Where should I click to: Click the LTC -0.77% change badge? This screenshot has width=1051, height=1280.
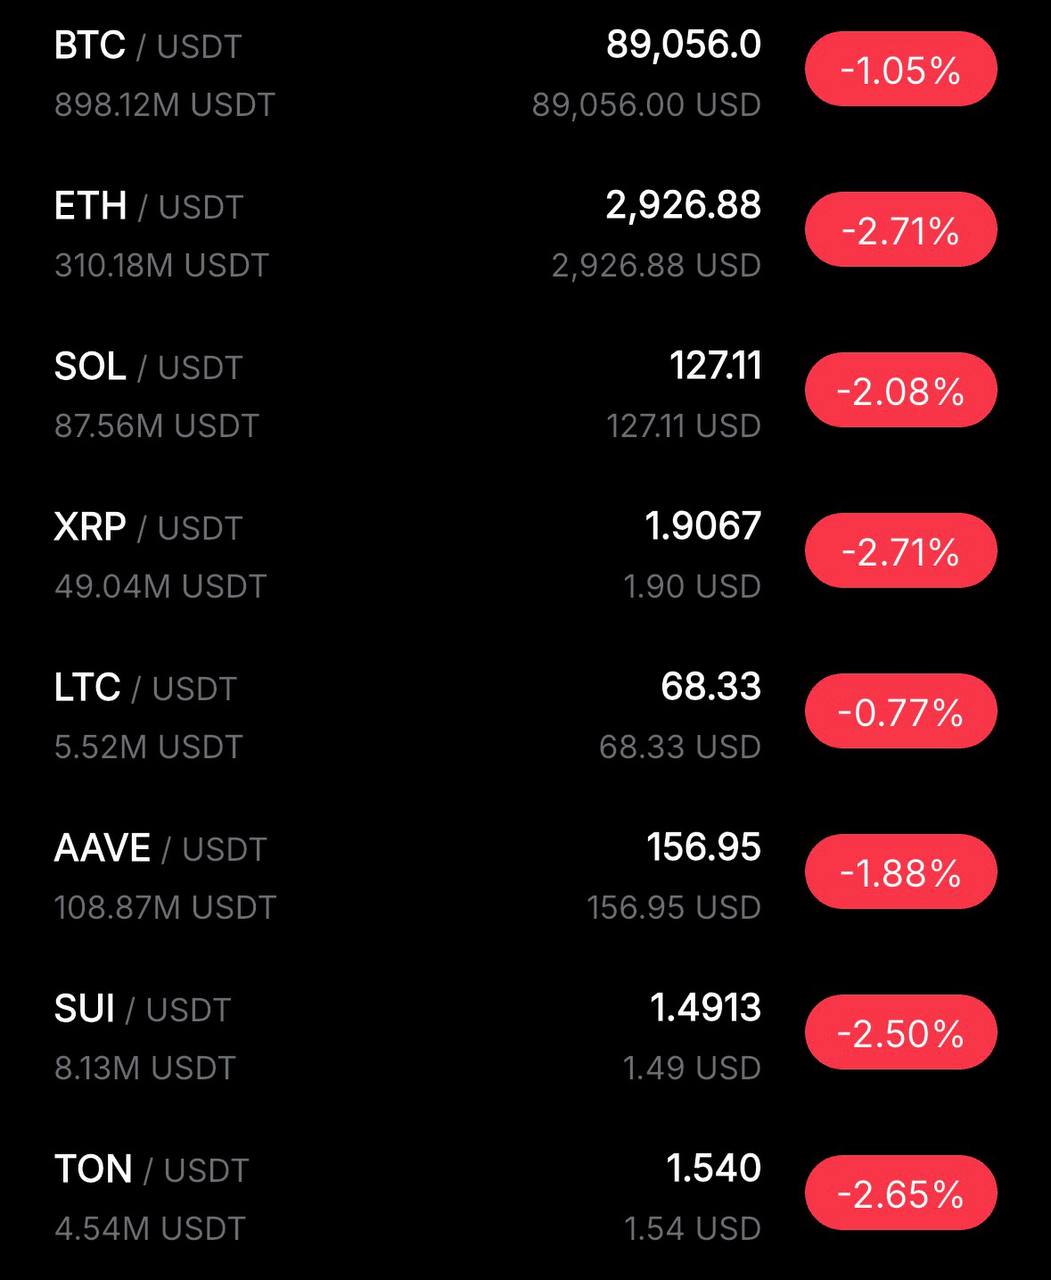(x=900, y=712)
